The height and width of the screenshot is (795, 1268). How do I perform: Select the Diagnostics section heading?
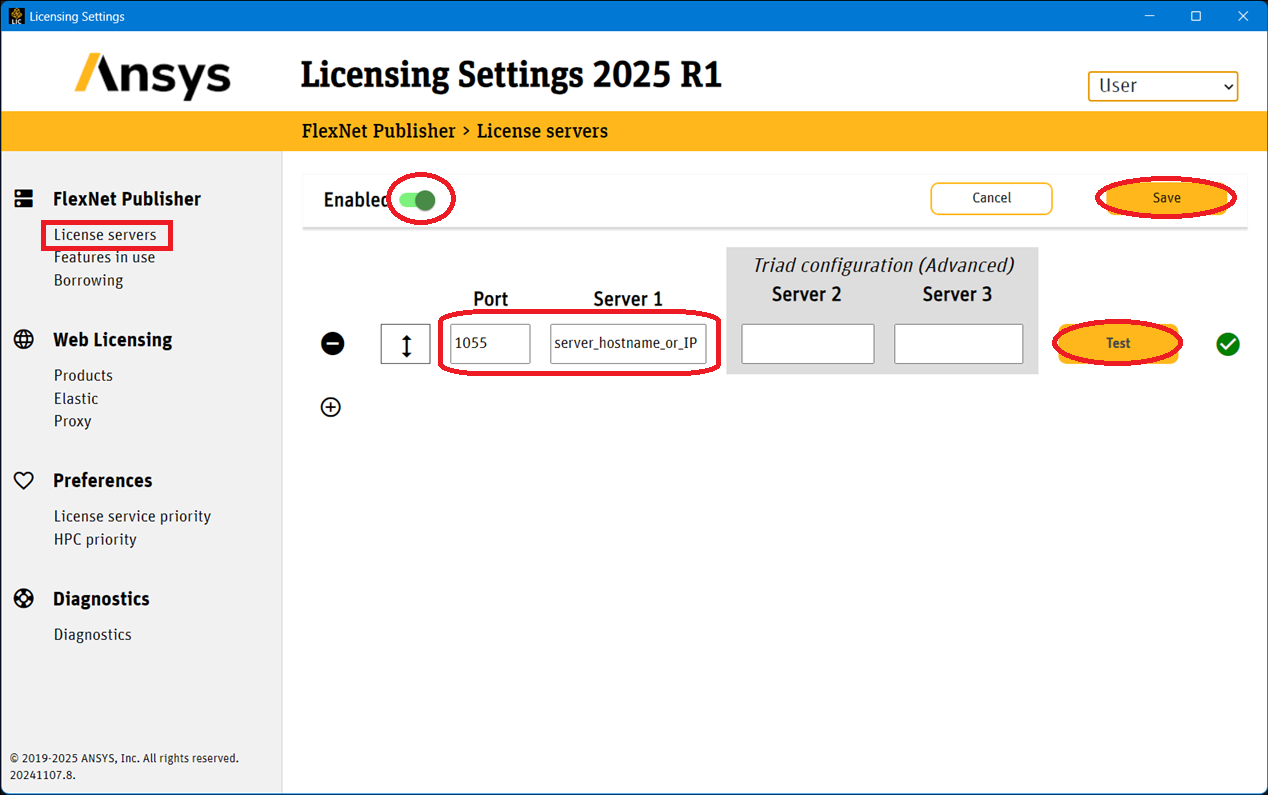pos(101,599)
